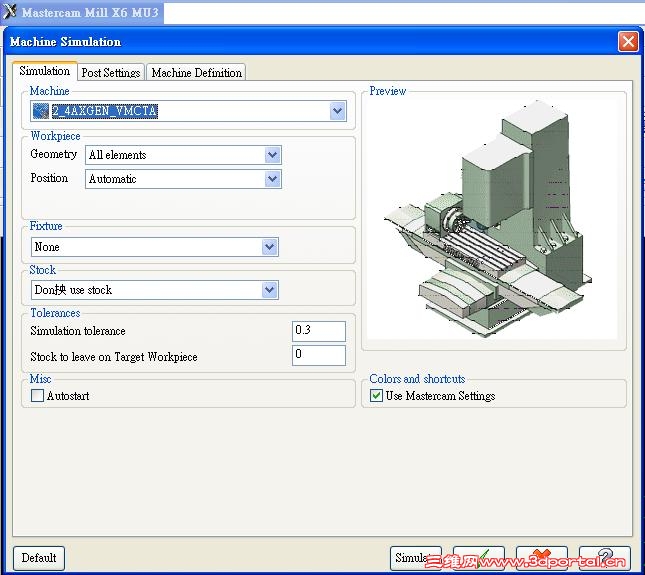Click the Stock to leave on Target Workpiece field
This screenshot has width=645, height=575.
(x=319, y=355)
